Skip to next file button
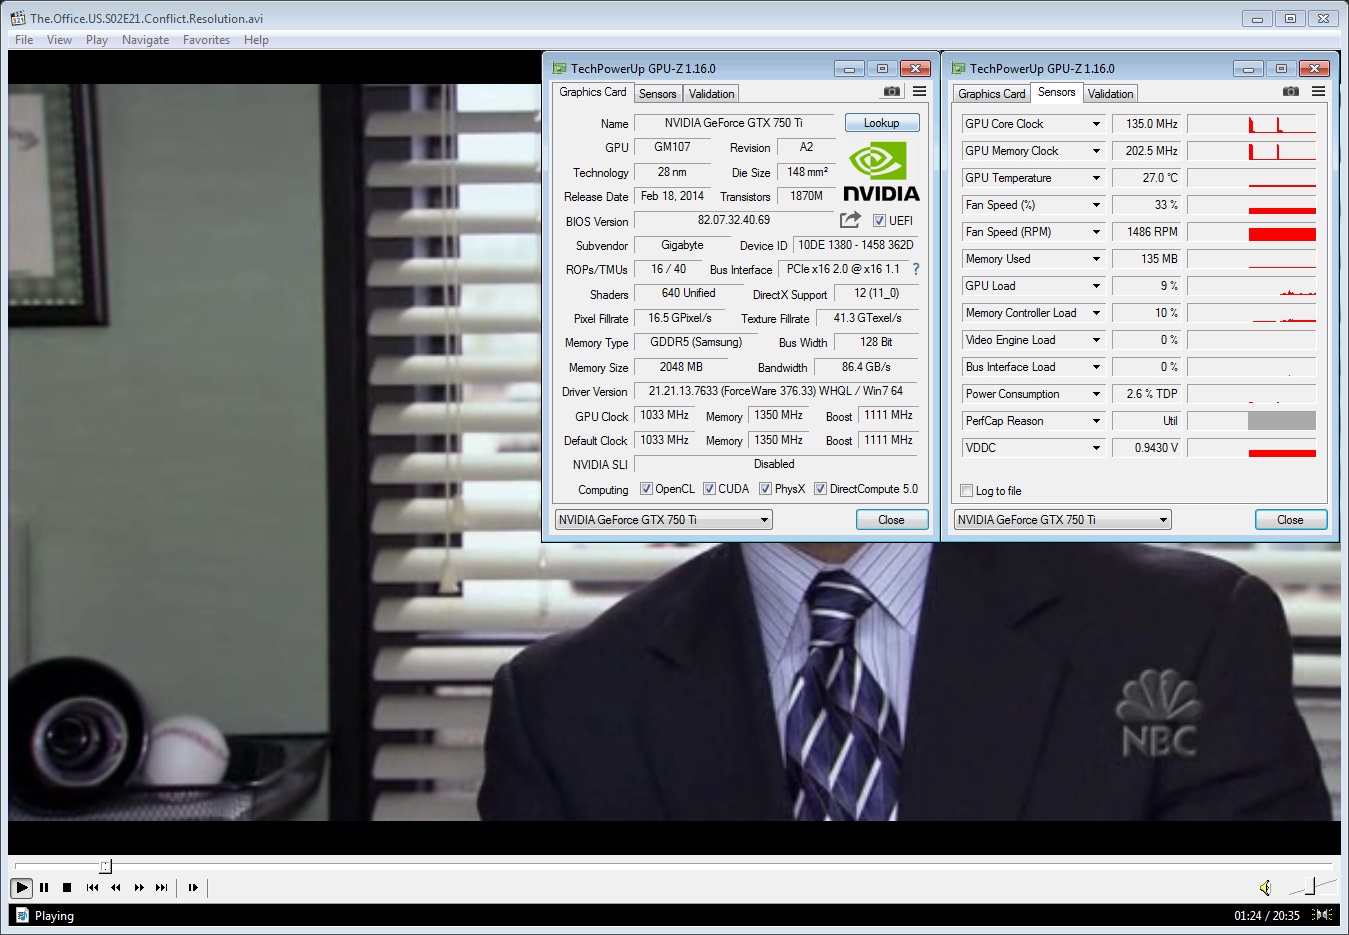Screen dimensions: 1349x935 click(162, 887)
